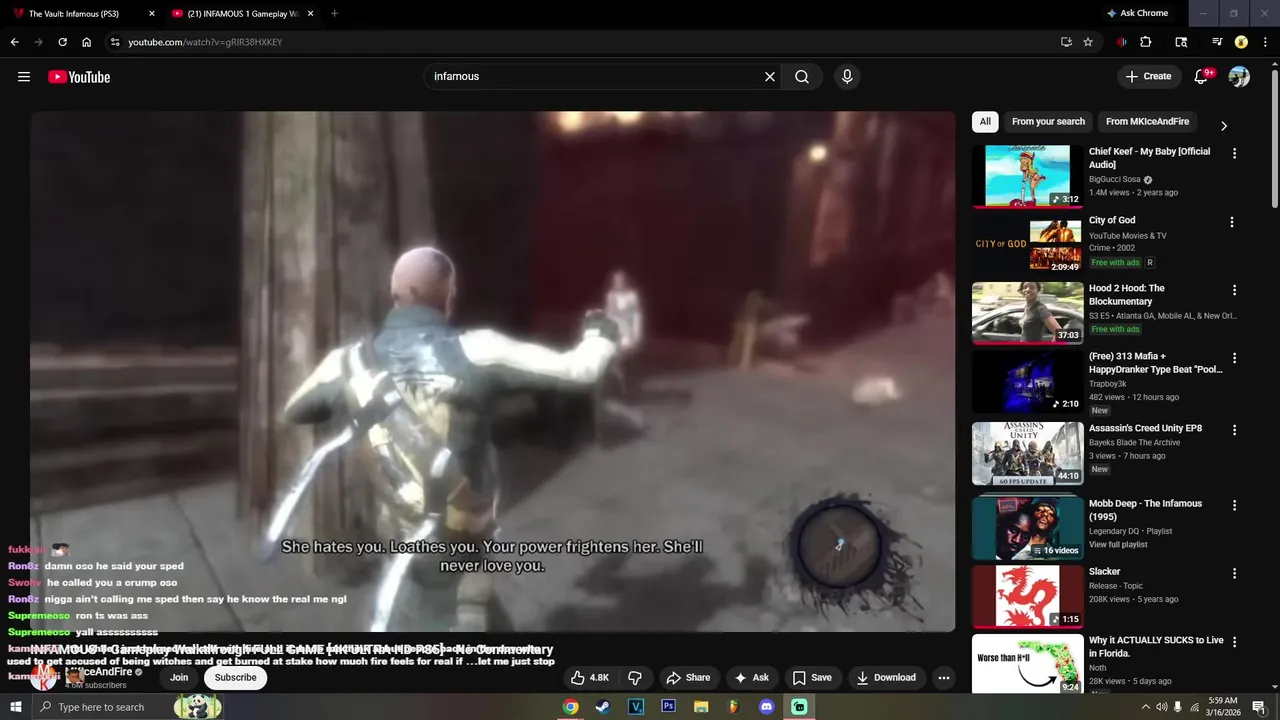The height and width of the screenshot is (720, 1280).
Task: Click the Share button
Action: coord(688,677)
